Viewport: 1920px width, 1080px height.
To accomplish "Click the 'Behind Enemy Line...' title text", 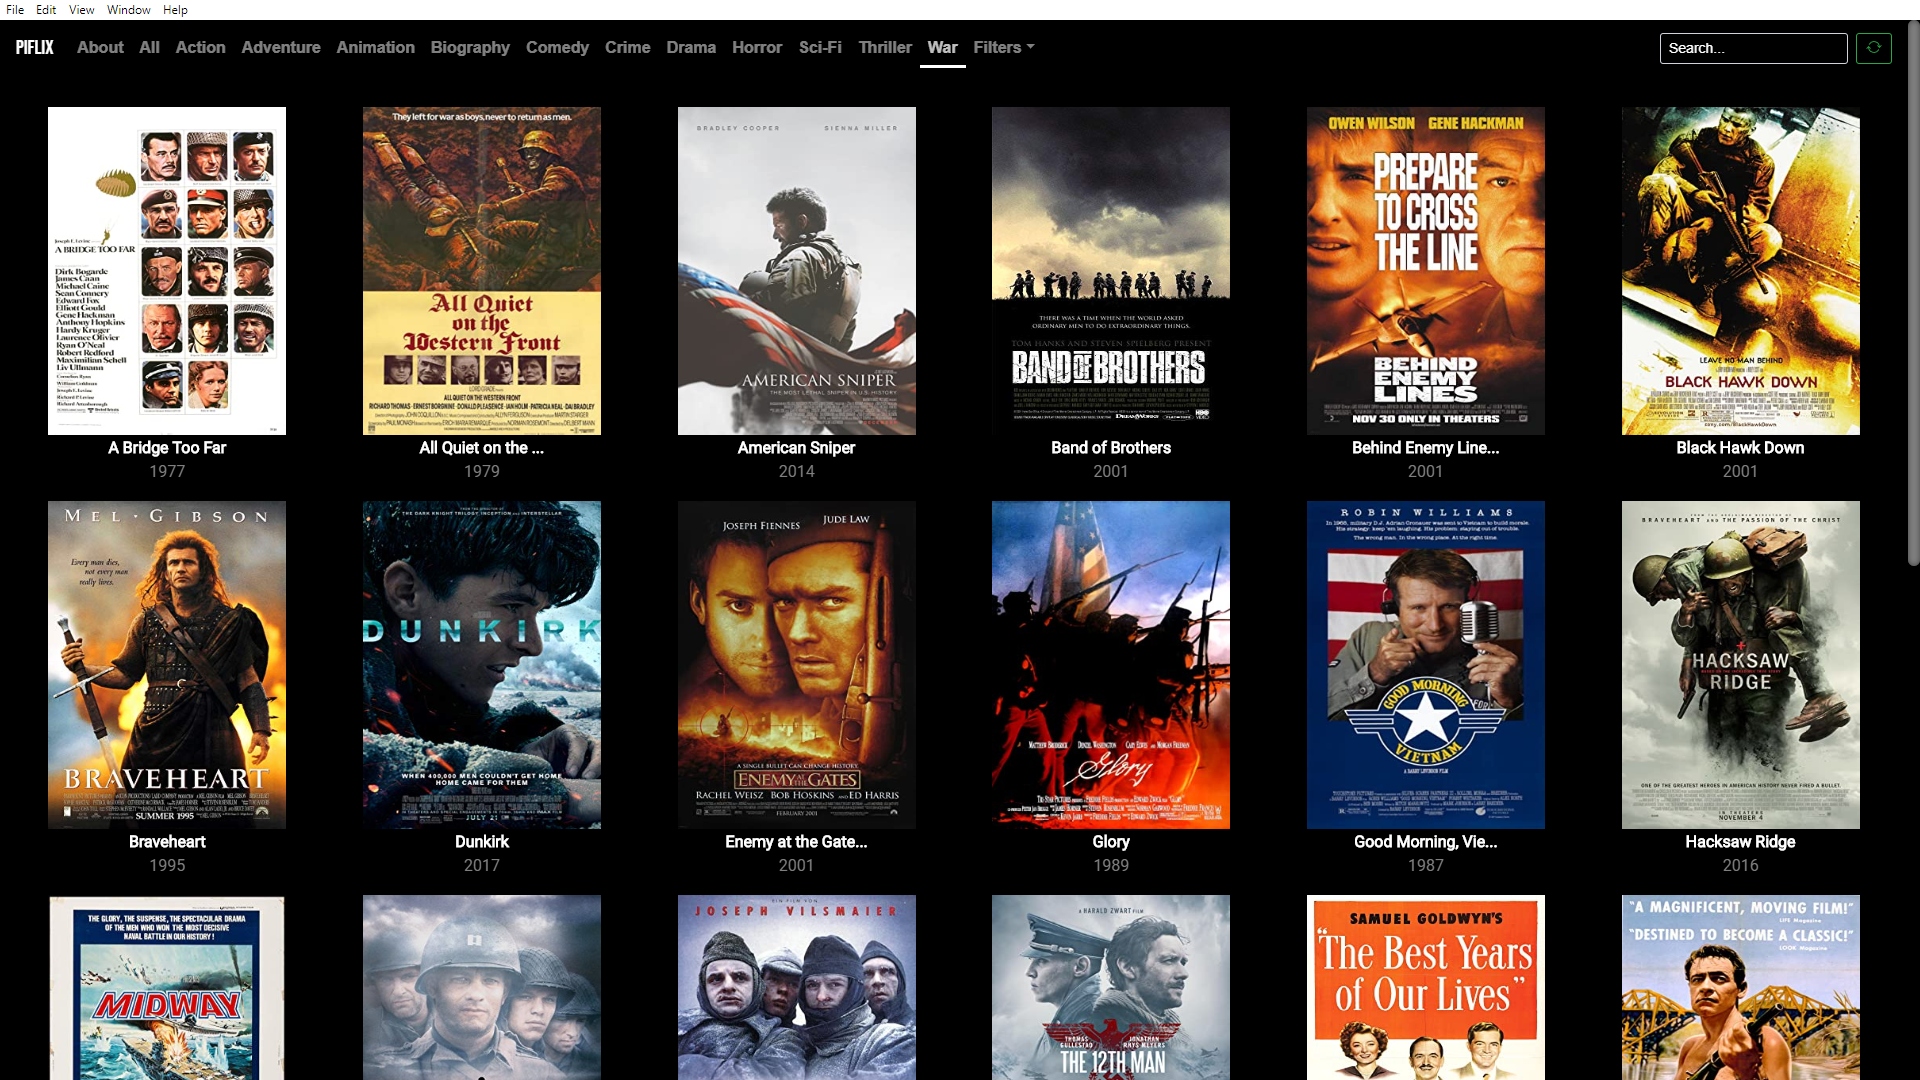I will coord(1426,448).
